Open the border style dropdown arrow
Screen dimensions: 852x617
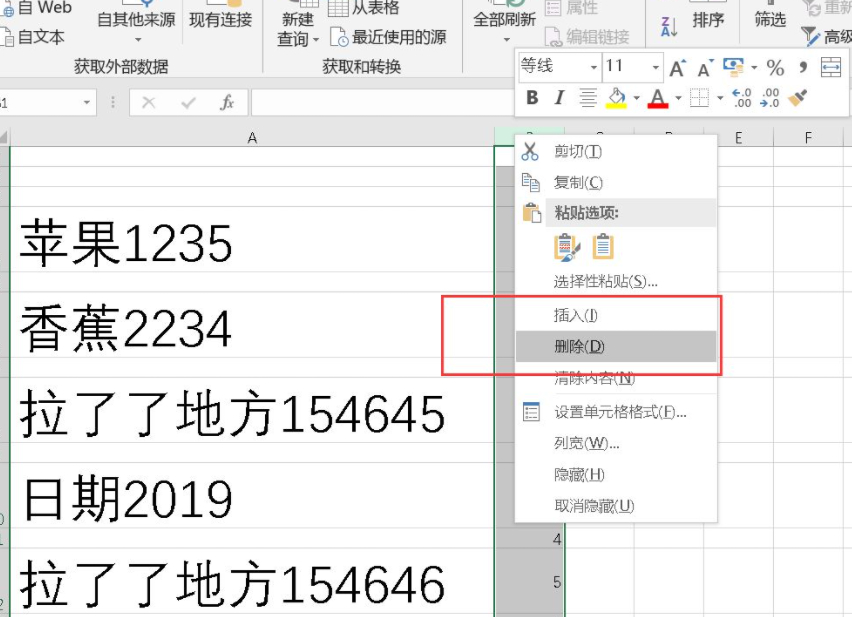pyautogui.click(x=720, y=96)
